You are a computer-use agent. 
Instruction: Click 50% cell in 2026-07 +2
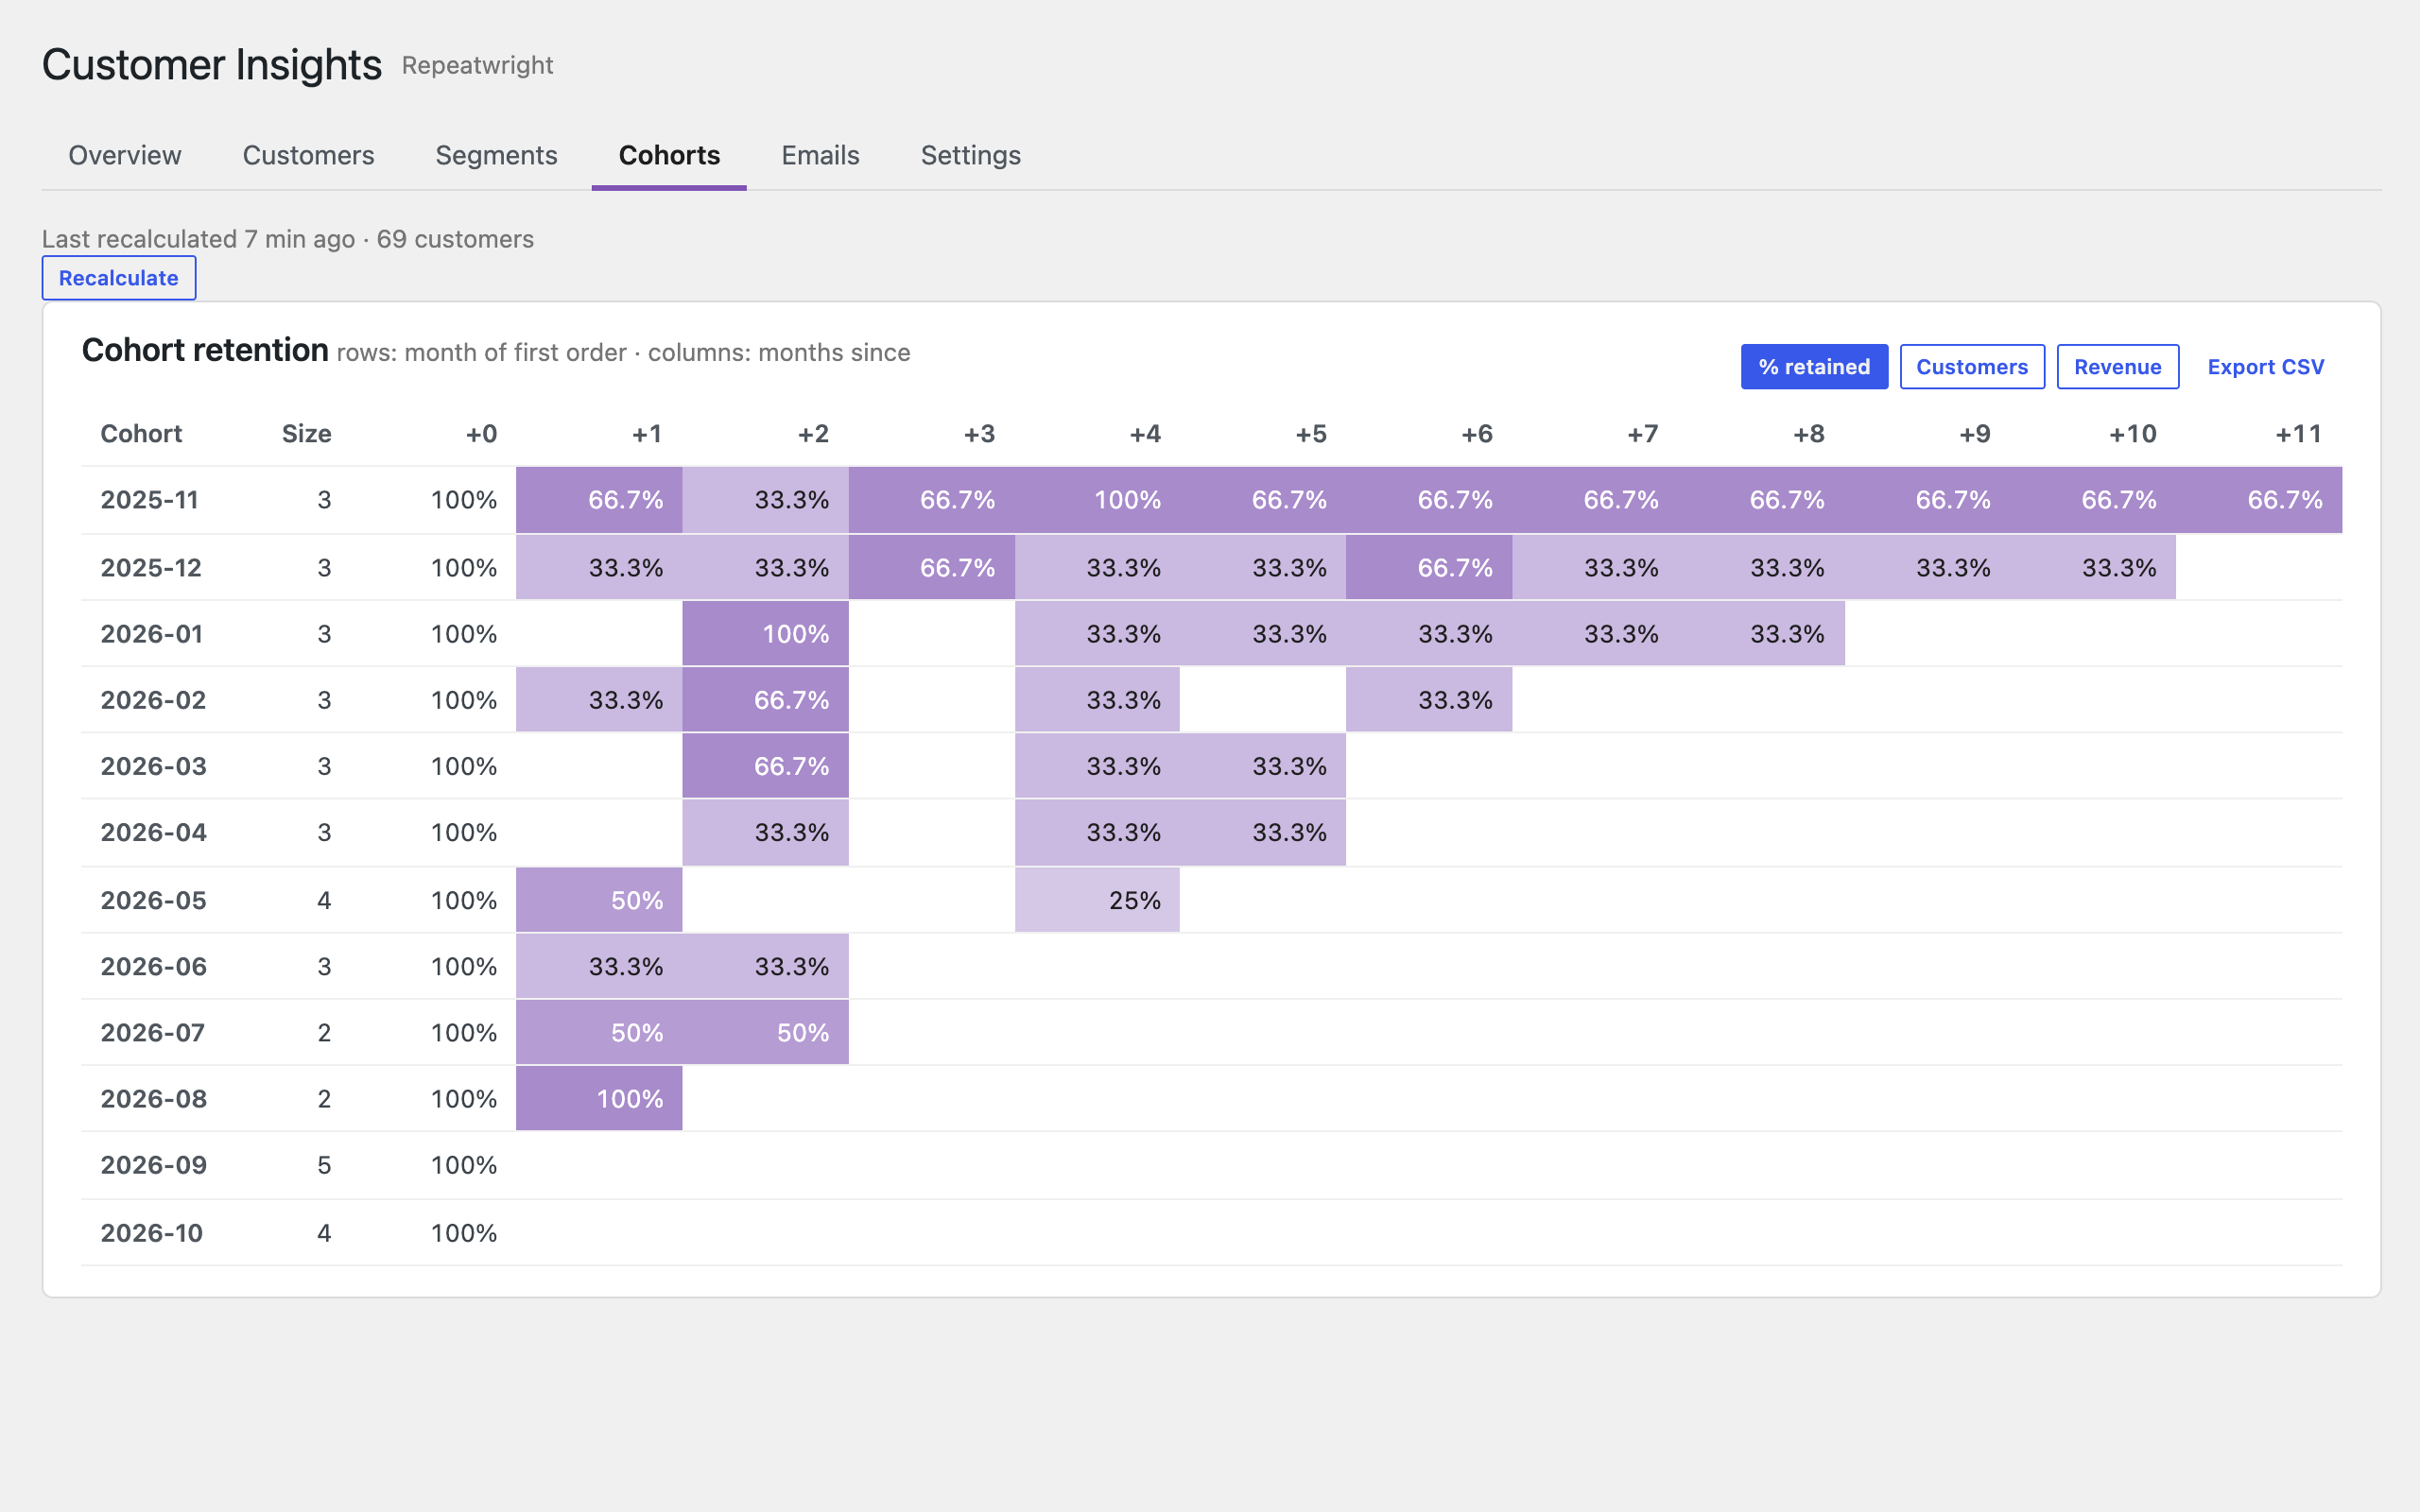pos(765,1032)
